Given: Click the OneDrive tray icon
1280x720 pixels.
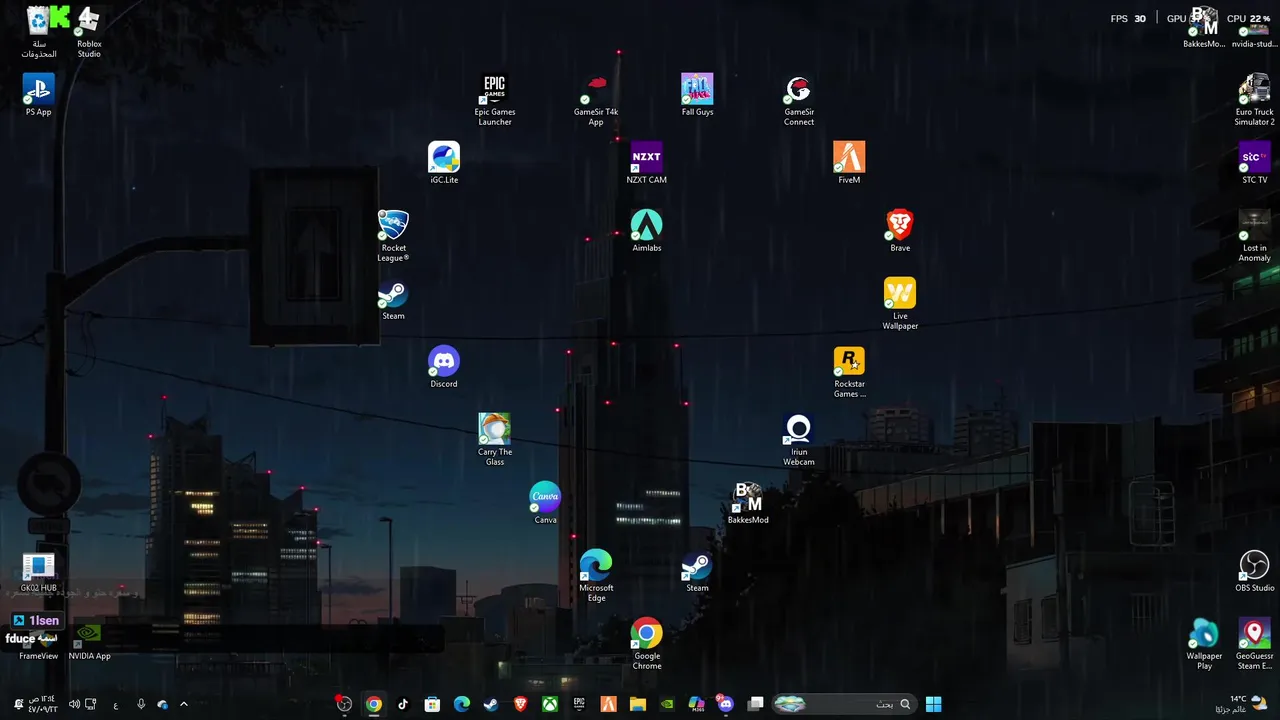Looking at the screenshot, I should point(162,704).
